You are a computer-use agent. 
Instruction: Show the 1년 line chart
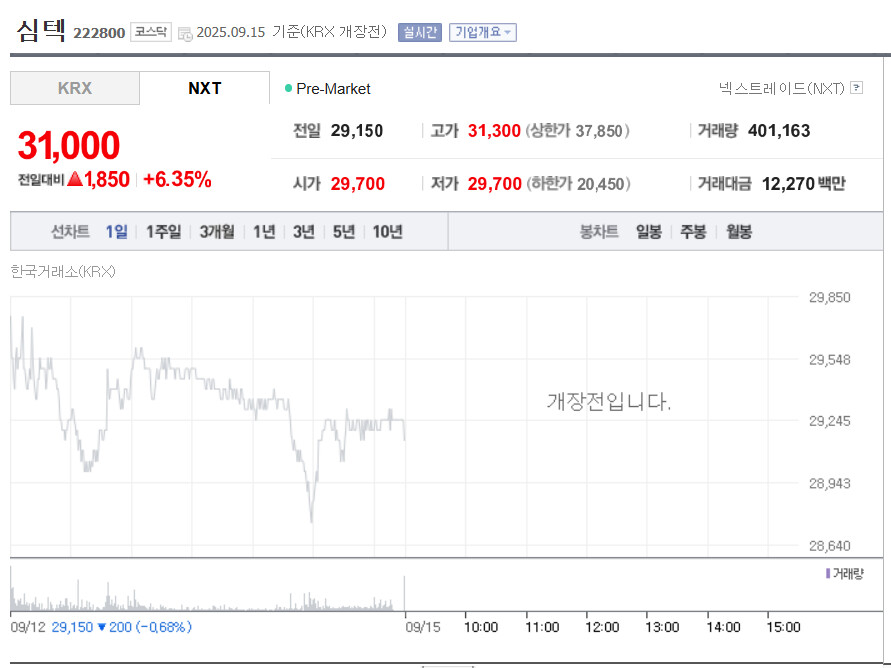[x=264, y=232]
